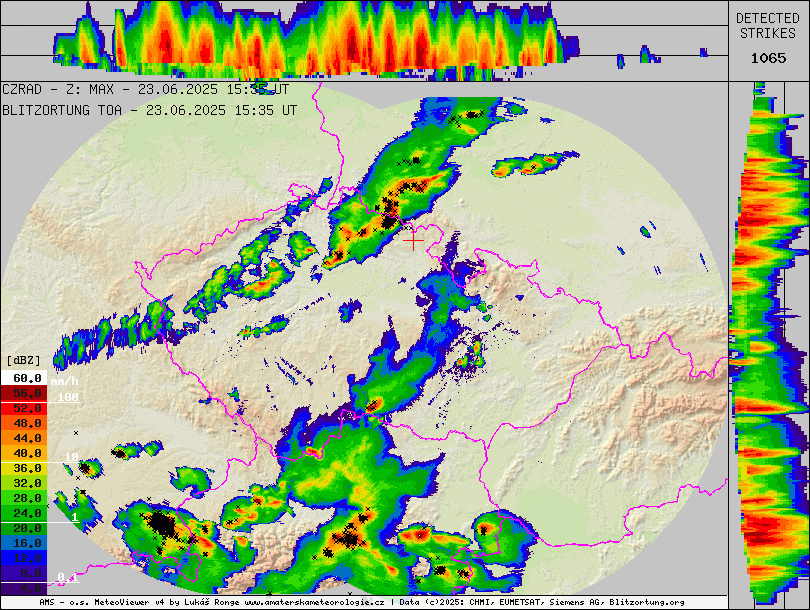
Task: Click the BLITZORTUNG TOA timestamp line
Action: click(149, 110)
